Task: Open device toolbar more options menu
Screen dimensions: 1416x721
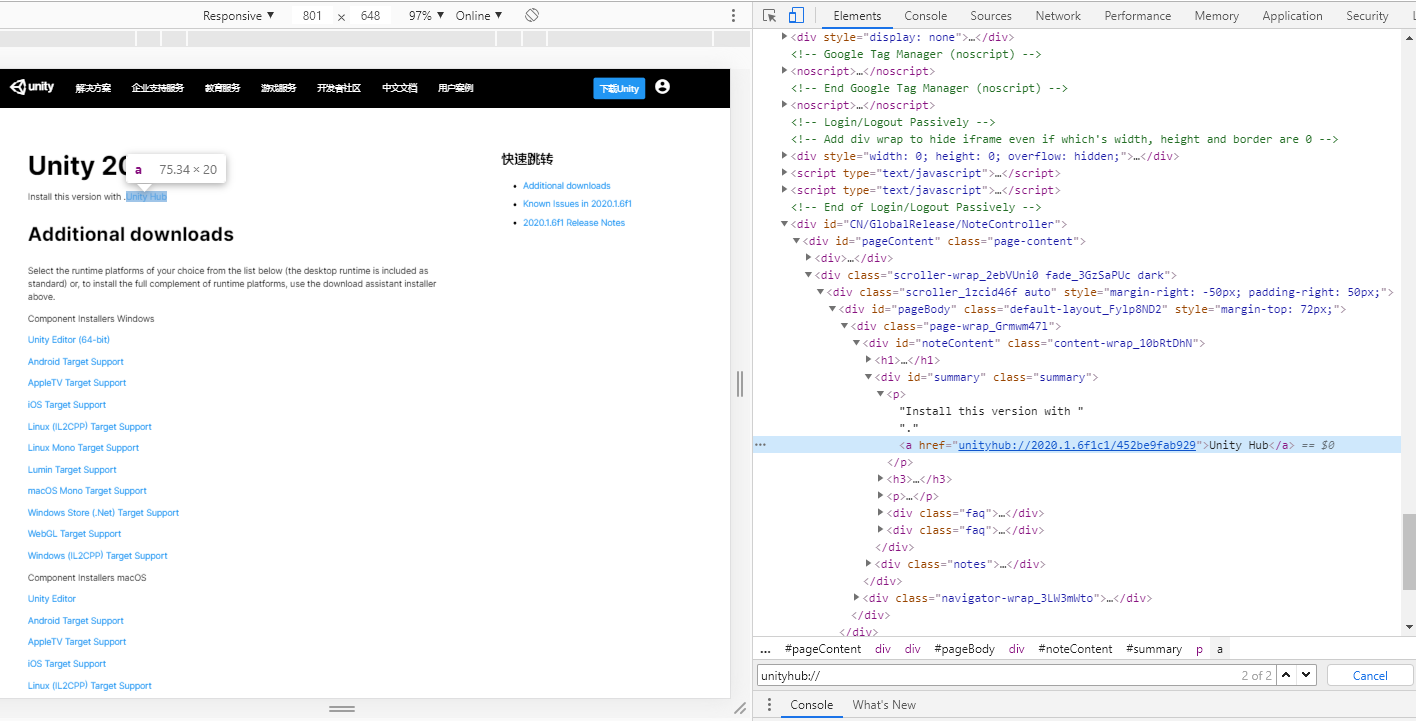Action: [x=734, y=16]
